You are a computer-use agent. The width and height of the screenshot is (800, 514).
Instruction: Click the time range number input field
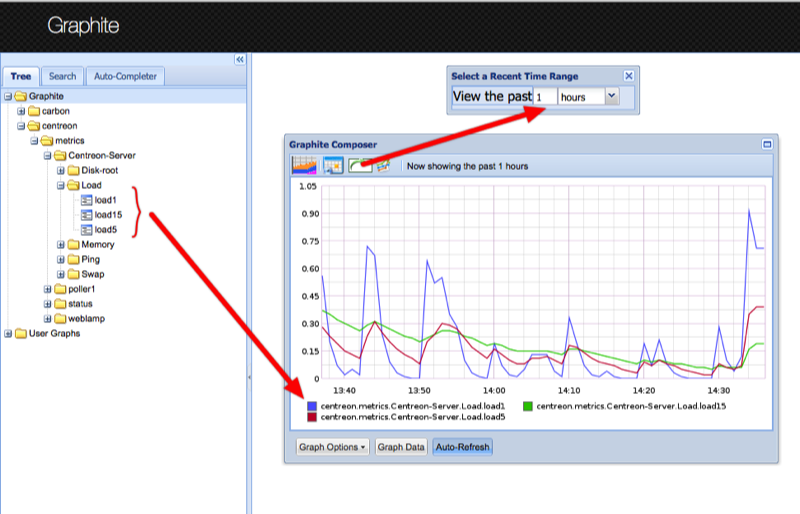click(x=544, y=97)
